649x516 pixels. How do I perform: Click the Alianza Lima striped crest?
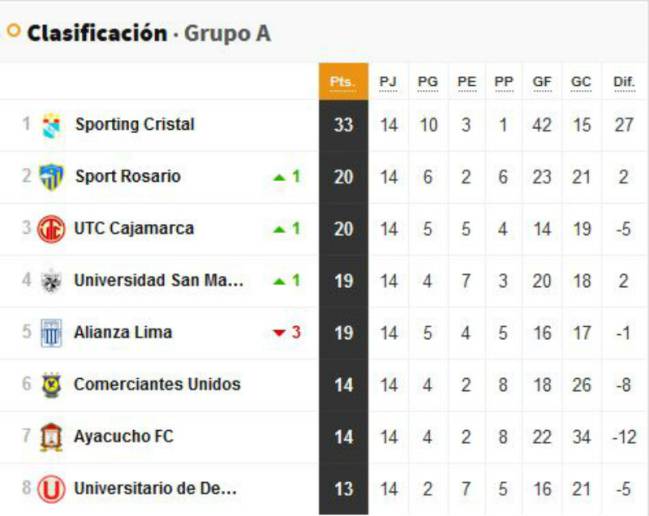point(51,333)
